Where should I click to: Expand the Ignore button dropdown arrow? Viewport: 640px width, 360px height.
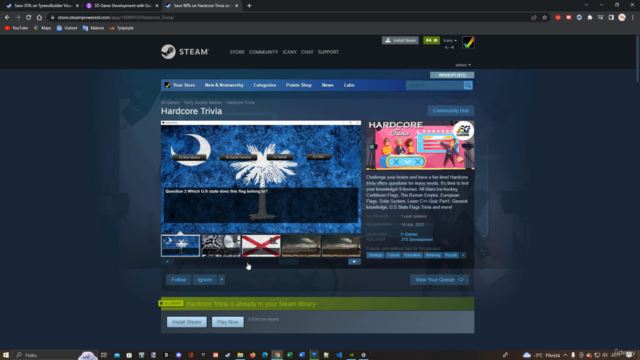[x=221, y=280]
